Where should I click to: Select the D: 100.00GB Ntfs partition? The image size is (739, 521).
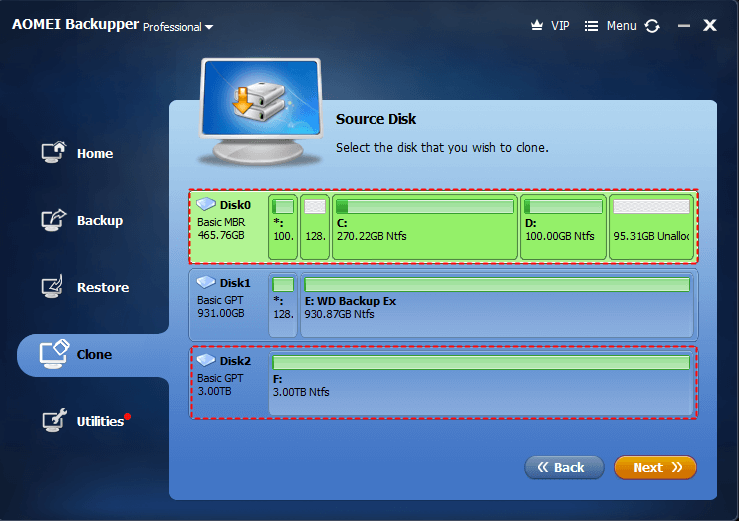(x=563, y=227)
